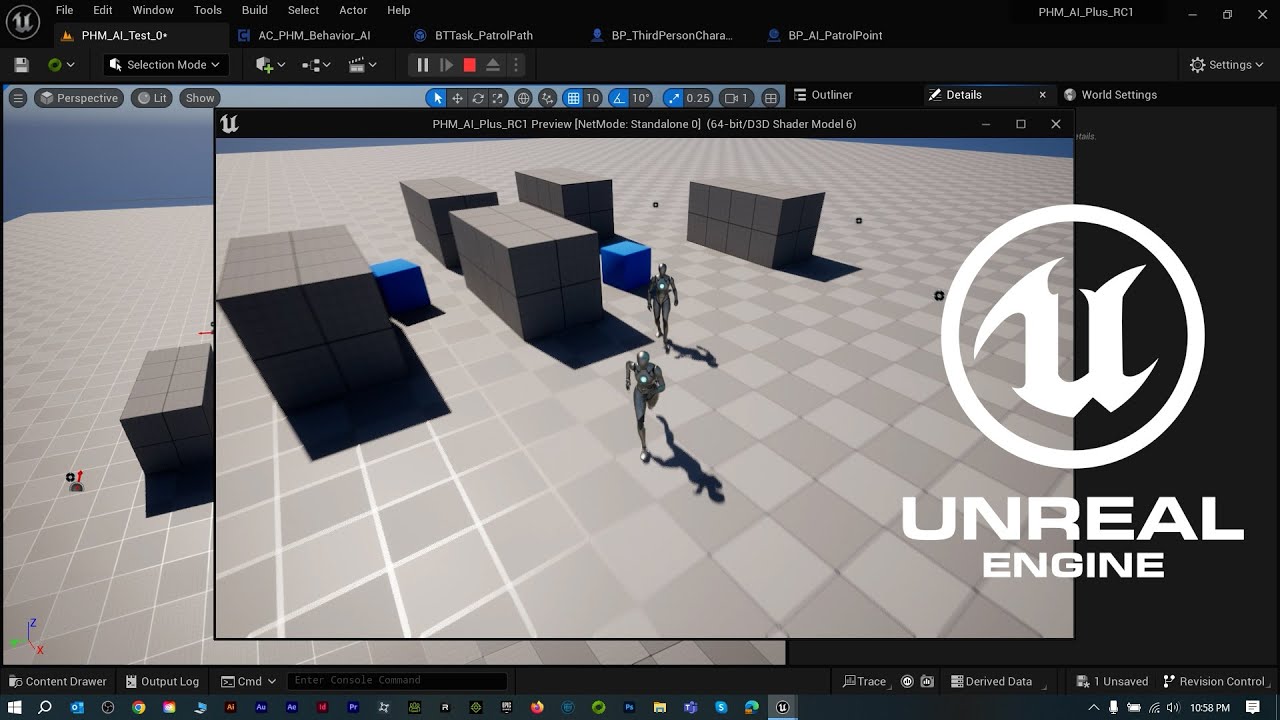This screenshot has width=1280, height=720.
Task: Stop the play session with the red square
Action: (x=469, y=65)
